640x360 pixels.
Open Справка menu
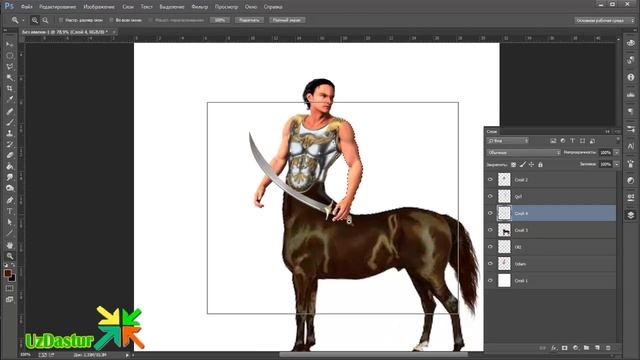[x=273, y=7]
